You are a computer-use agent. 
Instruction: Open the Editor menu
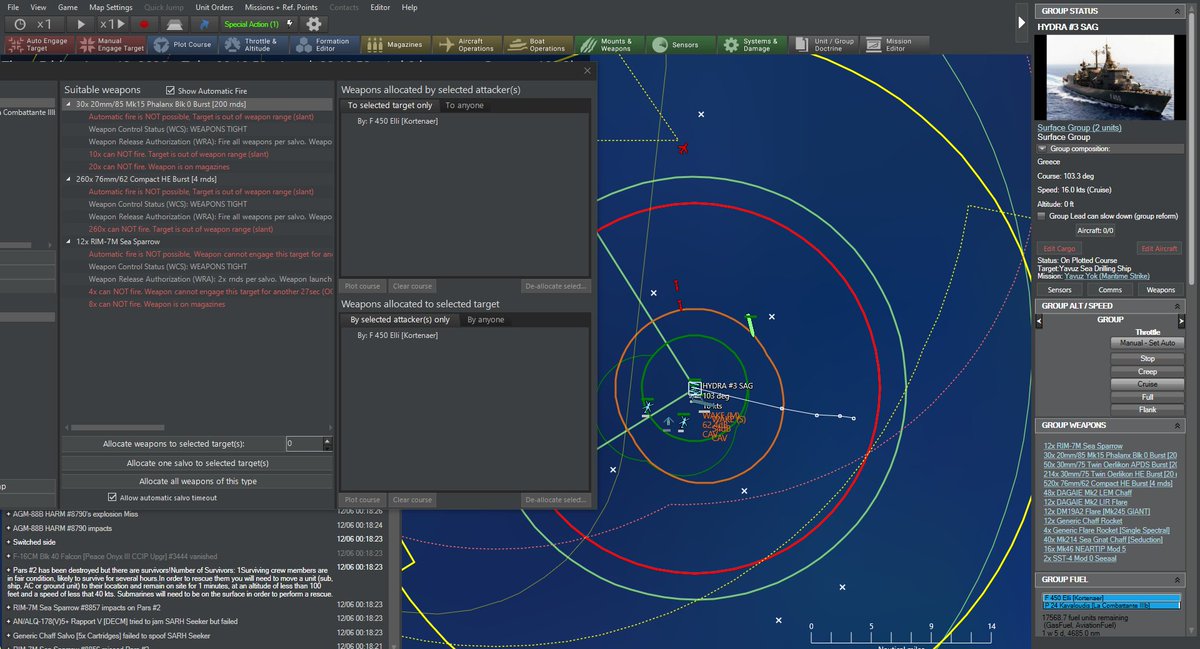click(x=380, y=7)
